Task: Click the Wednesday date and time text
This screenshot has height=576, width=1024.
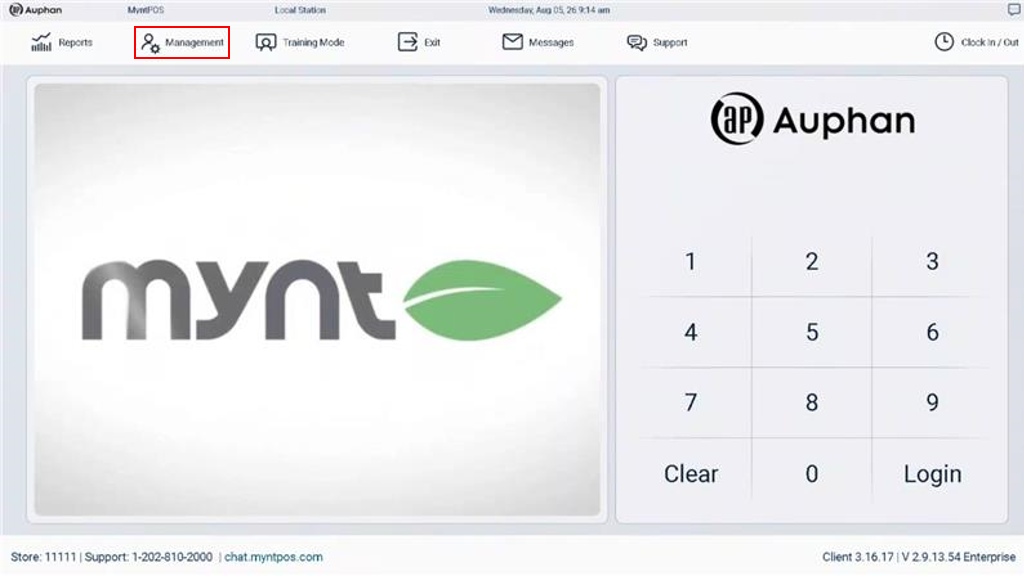Action: coord(549,10)
